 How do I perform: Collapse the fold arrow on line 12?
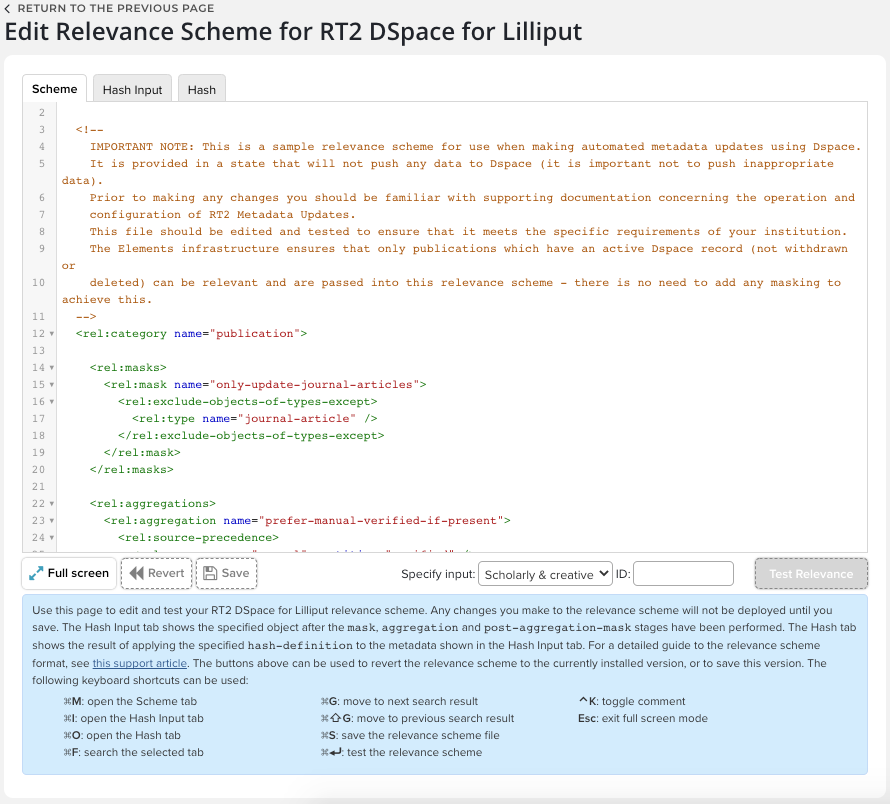pyautogui.click(x=52, y=334)
